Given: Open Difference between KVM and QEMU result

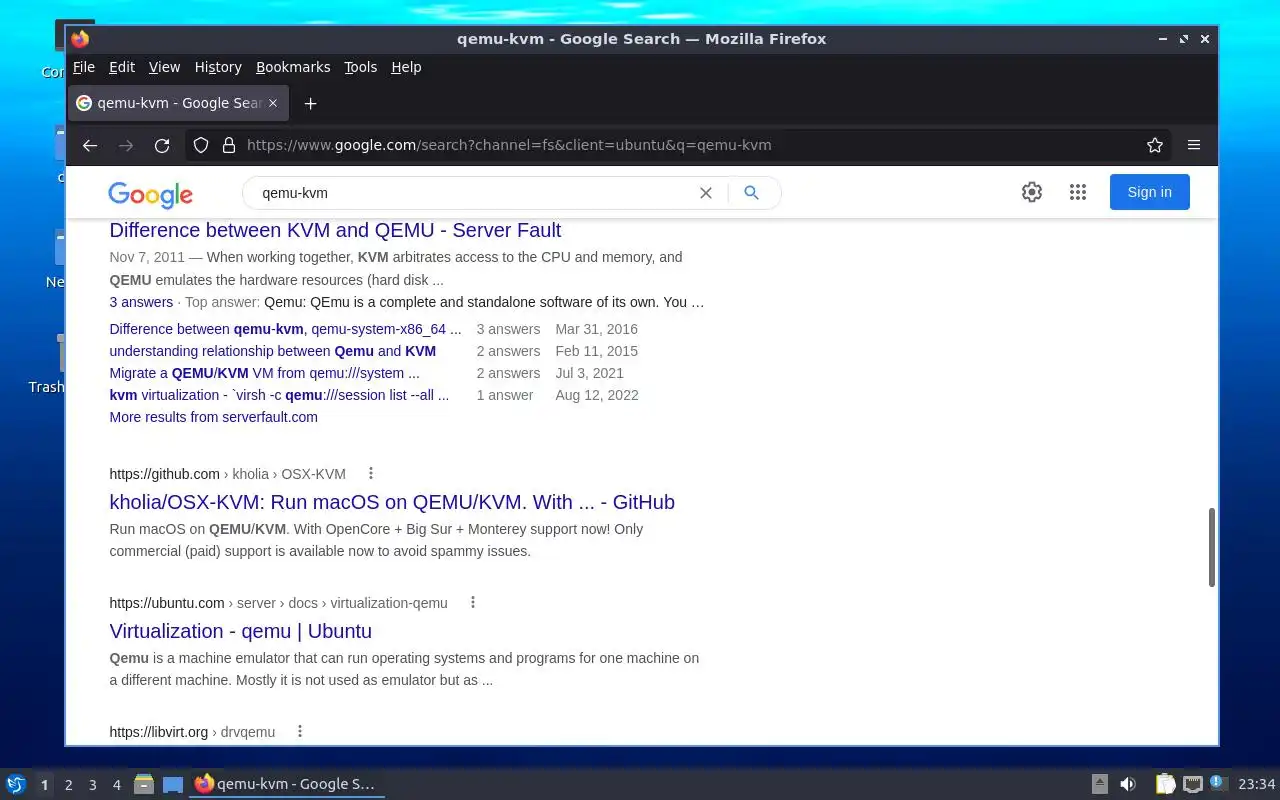Looking at the screenshot, I should (335, 230).
